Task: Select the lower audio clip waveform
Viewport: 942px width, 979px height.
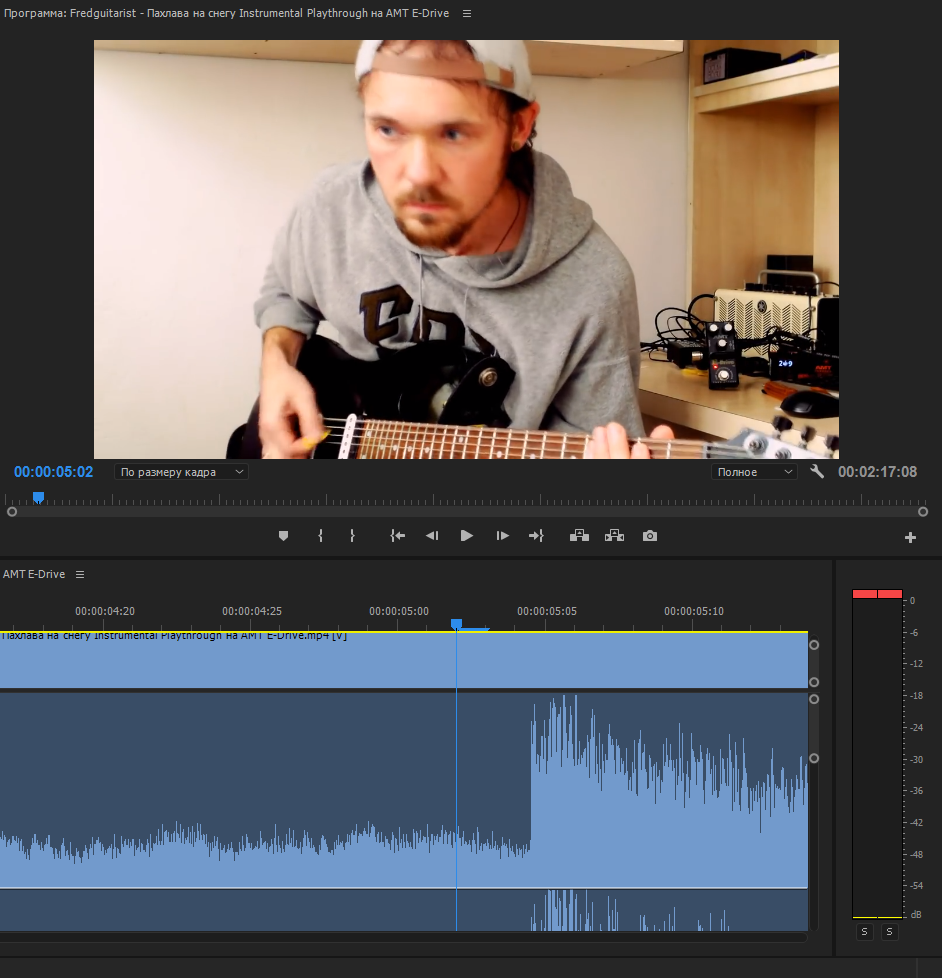Action: click(x=404, y=910)
